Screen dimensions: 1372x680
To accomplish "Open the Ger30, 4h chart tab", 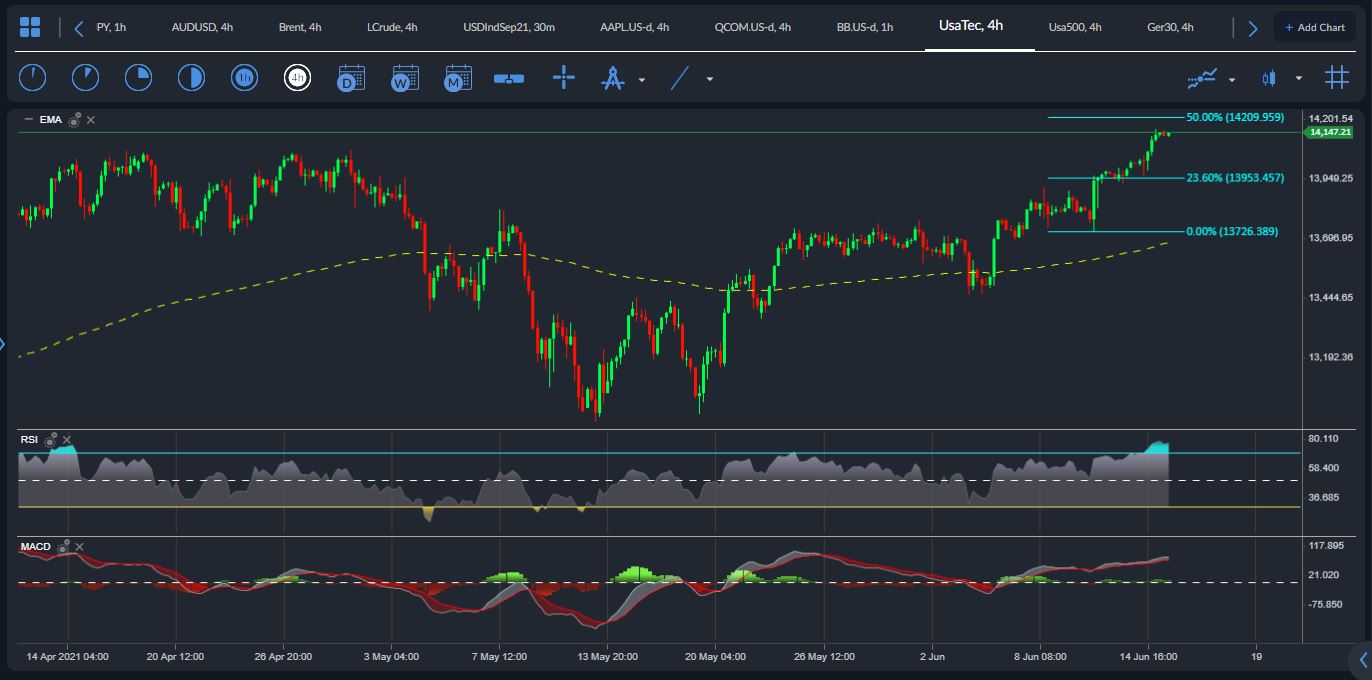I will pos(1170,27).
